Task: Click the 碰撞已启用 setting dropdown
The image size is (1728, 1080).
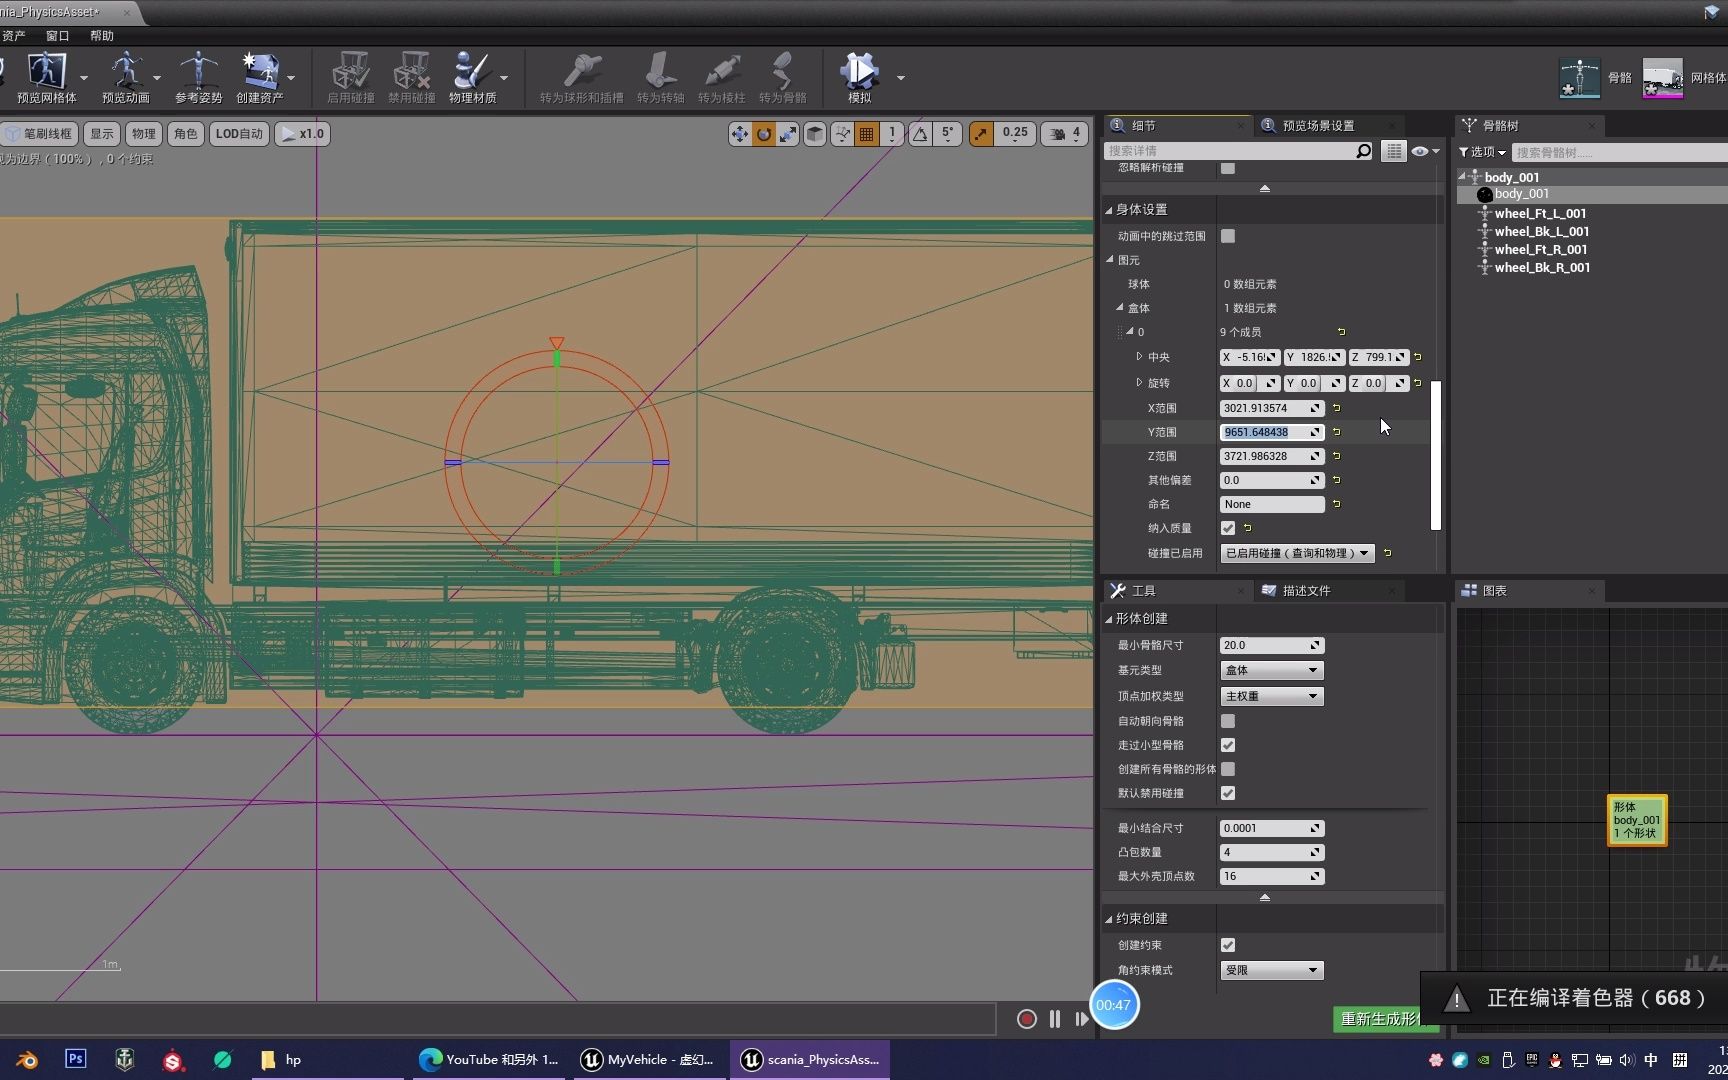Action: pyautogui.click(x=1295, y=553)
